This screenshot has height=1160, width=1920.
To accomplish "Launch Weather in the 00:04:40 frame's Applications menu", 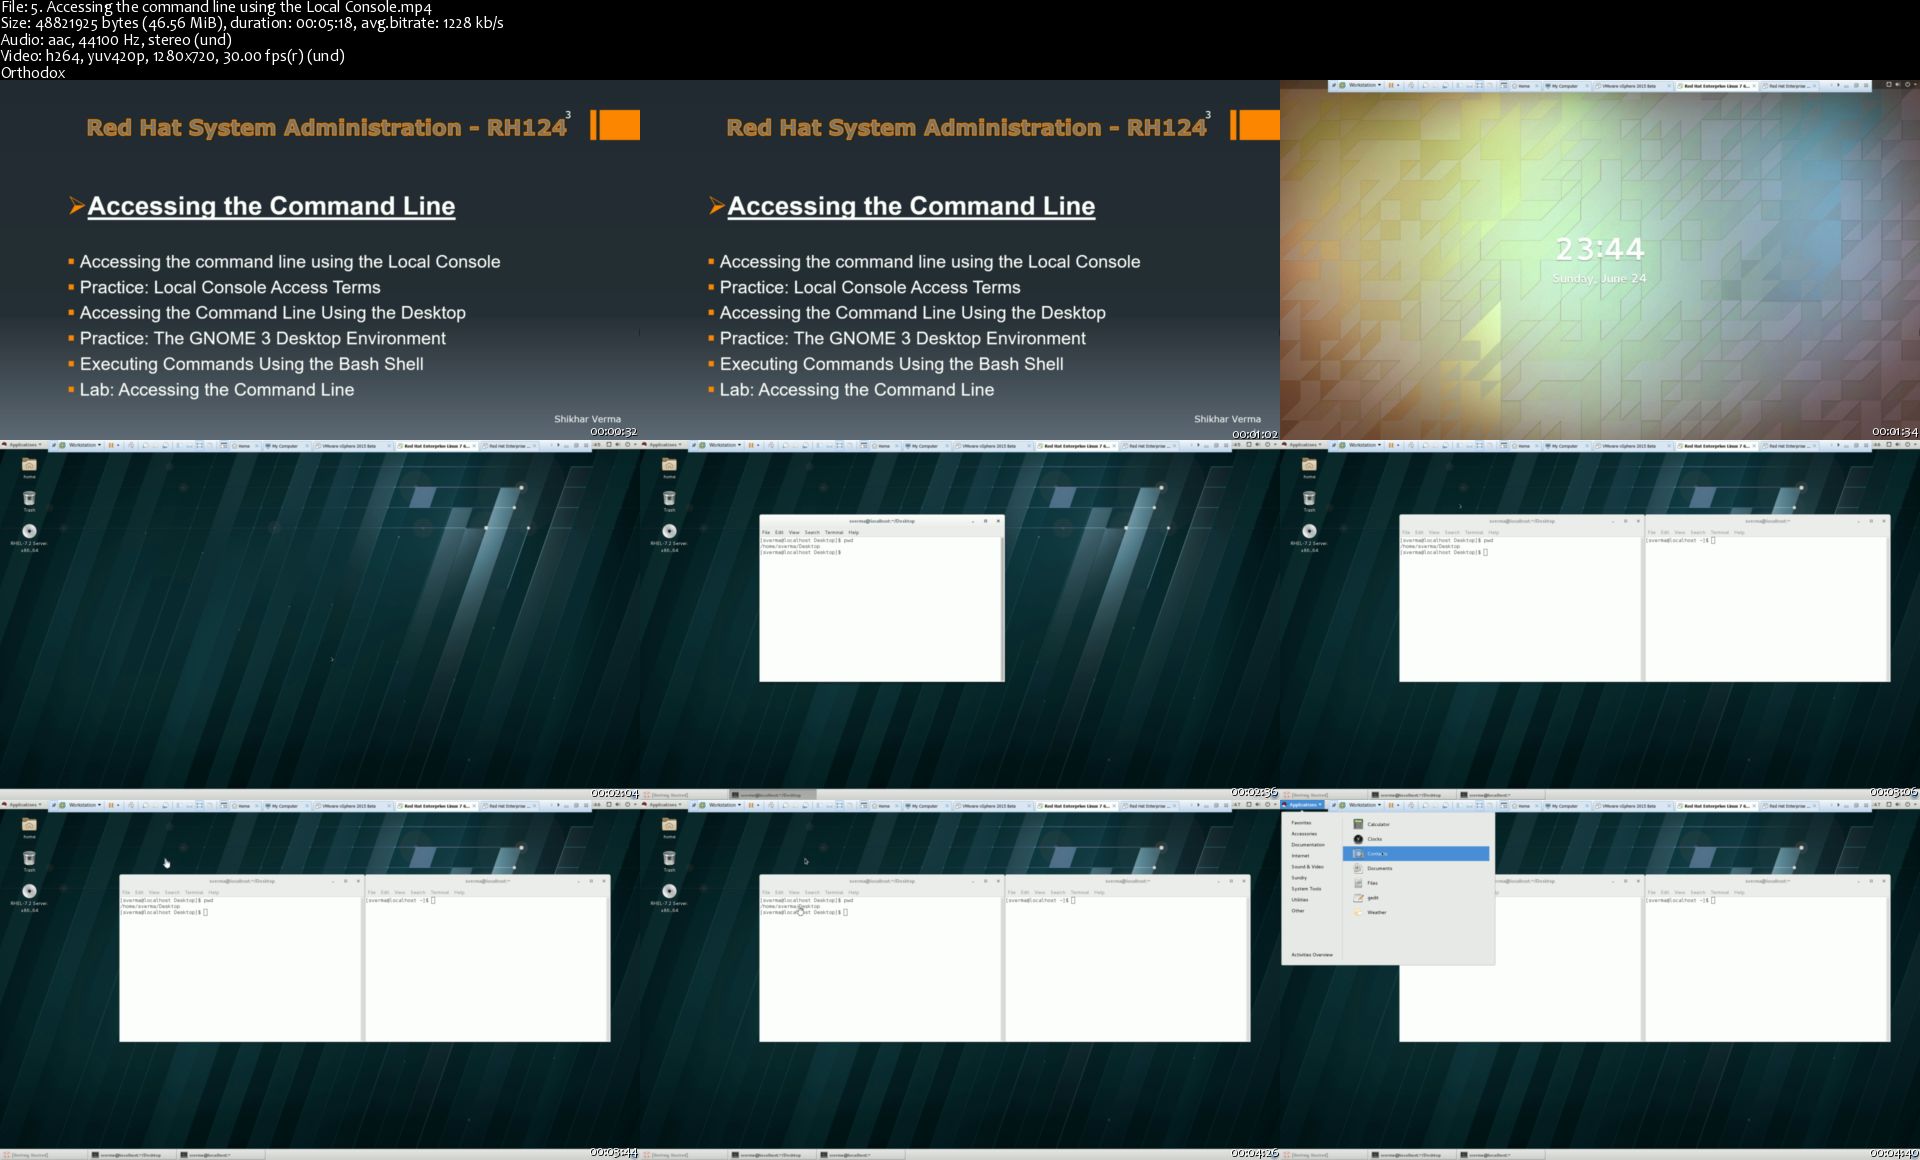I will (1416, 912).
